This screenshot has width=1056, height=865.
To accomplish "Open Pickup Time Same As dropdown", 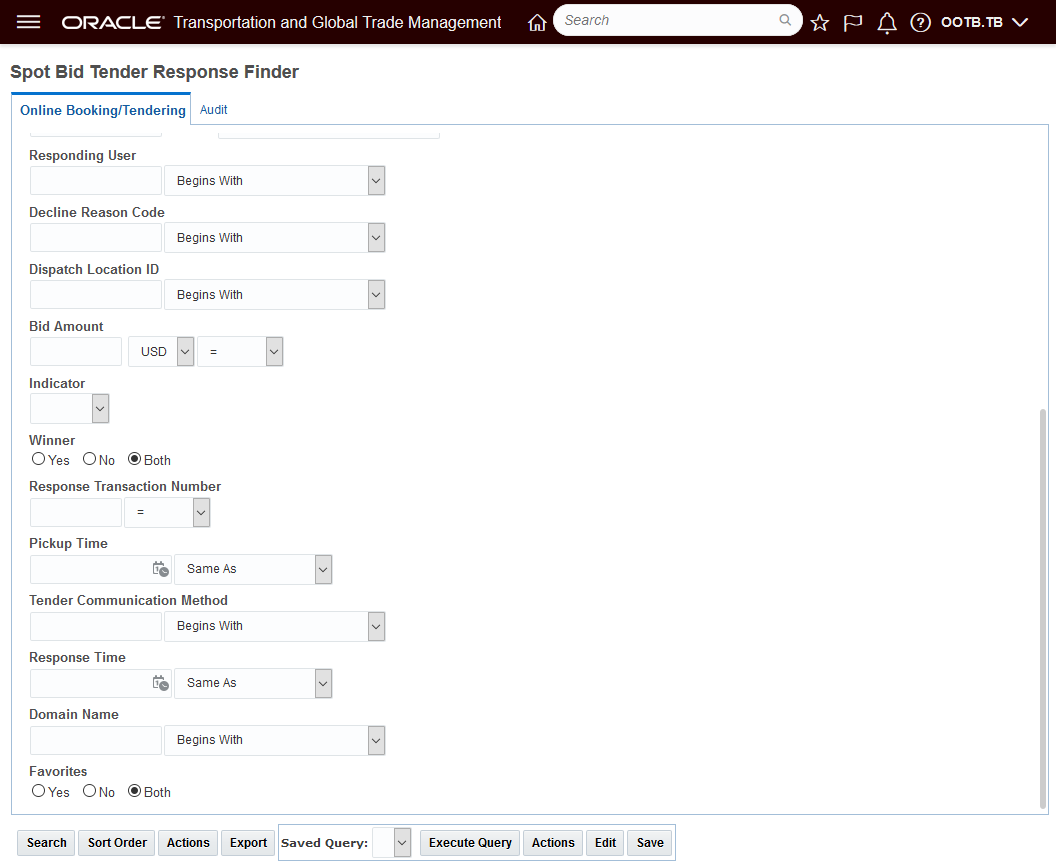I will click(253, 569).
